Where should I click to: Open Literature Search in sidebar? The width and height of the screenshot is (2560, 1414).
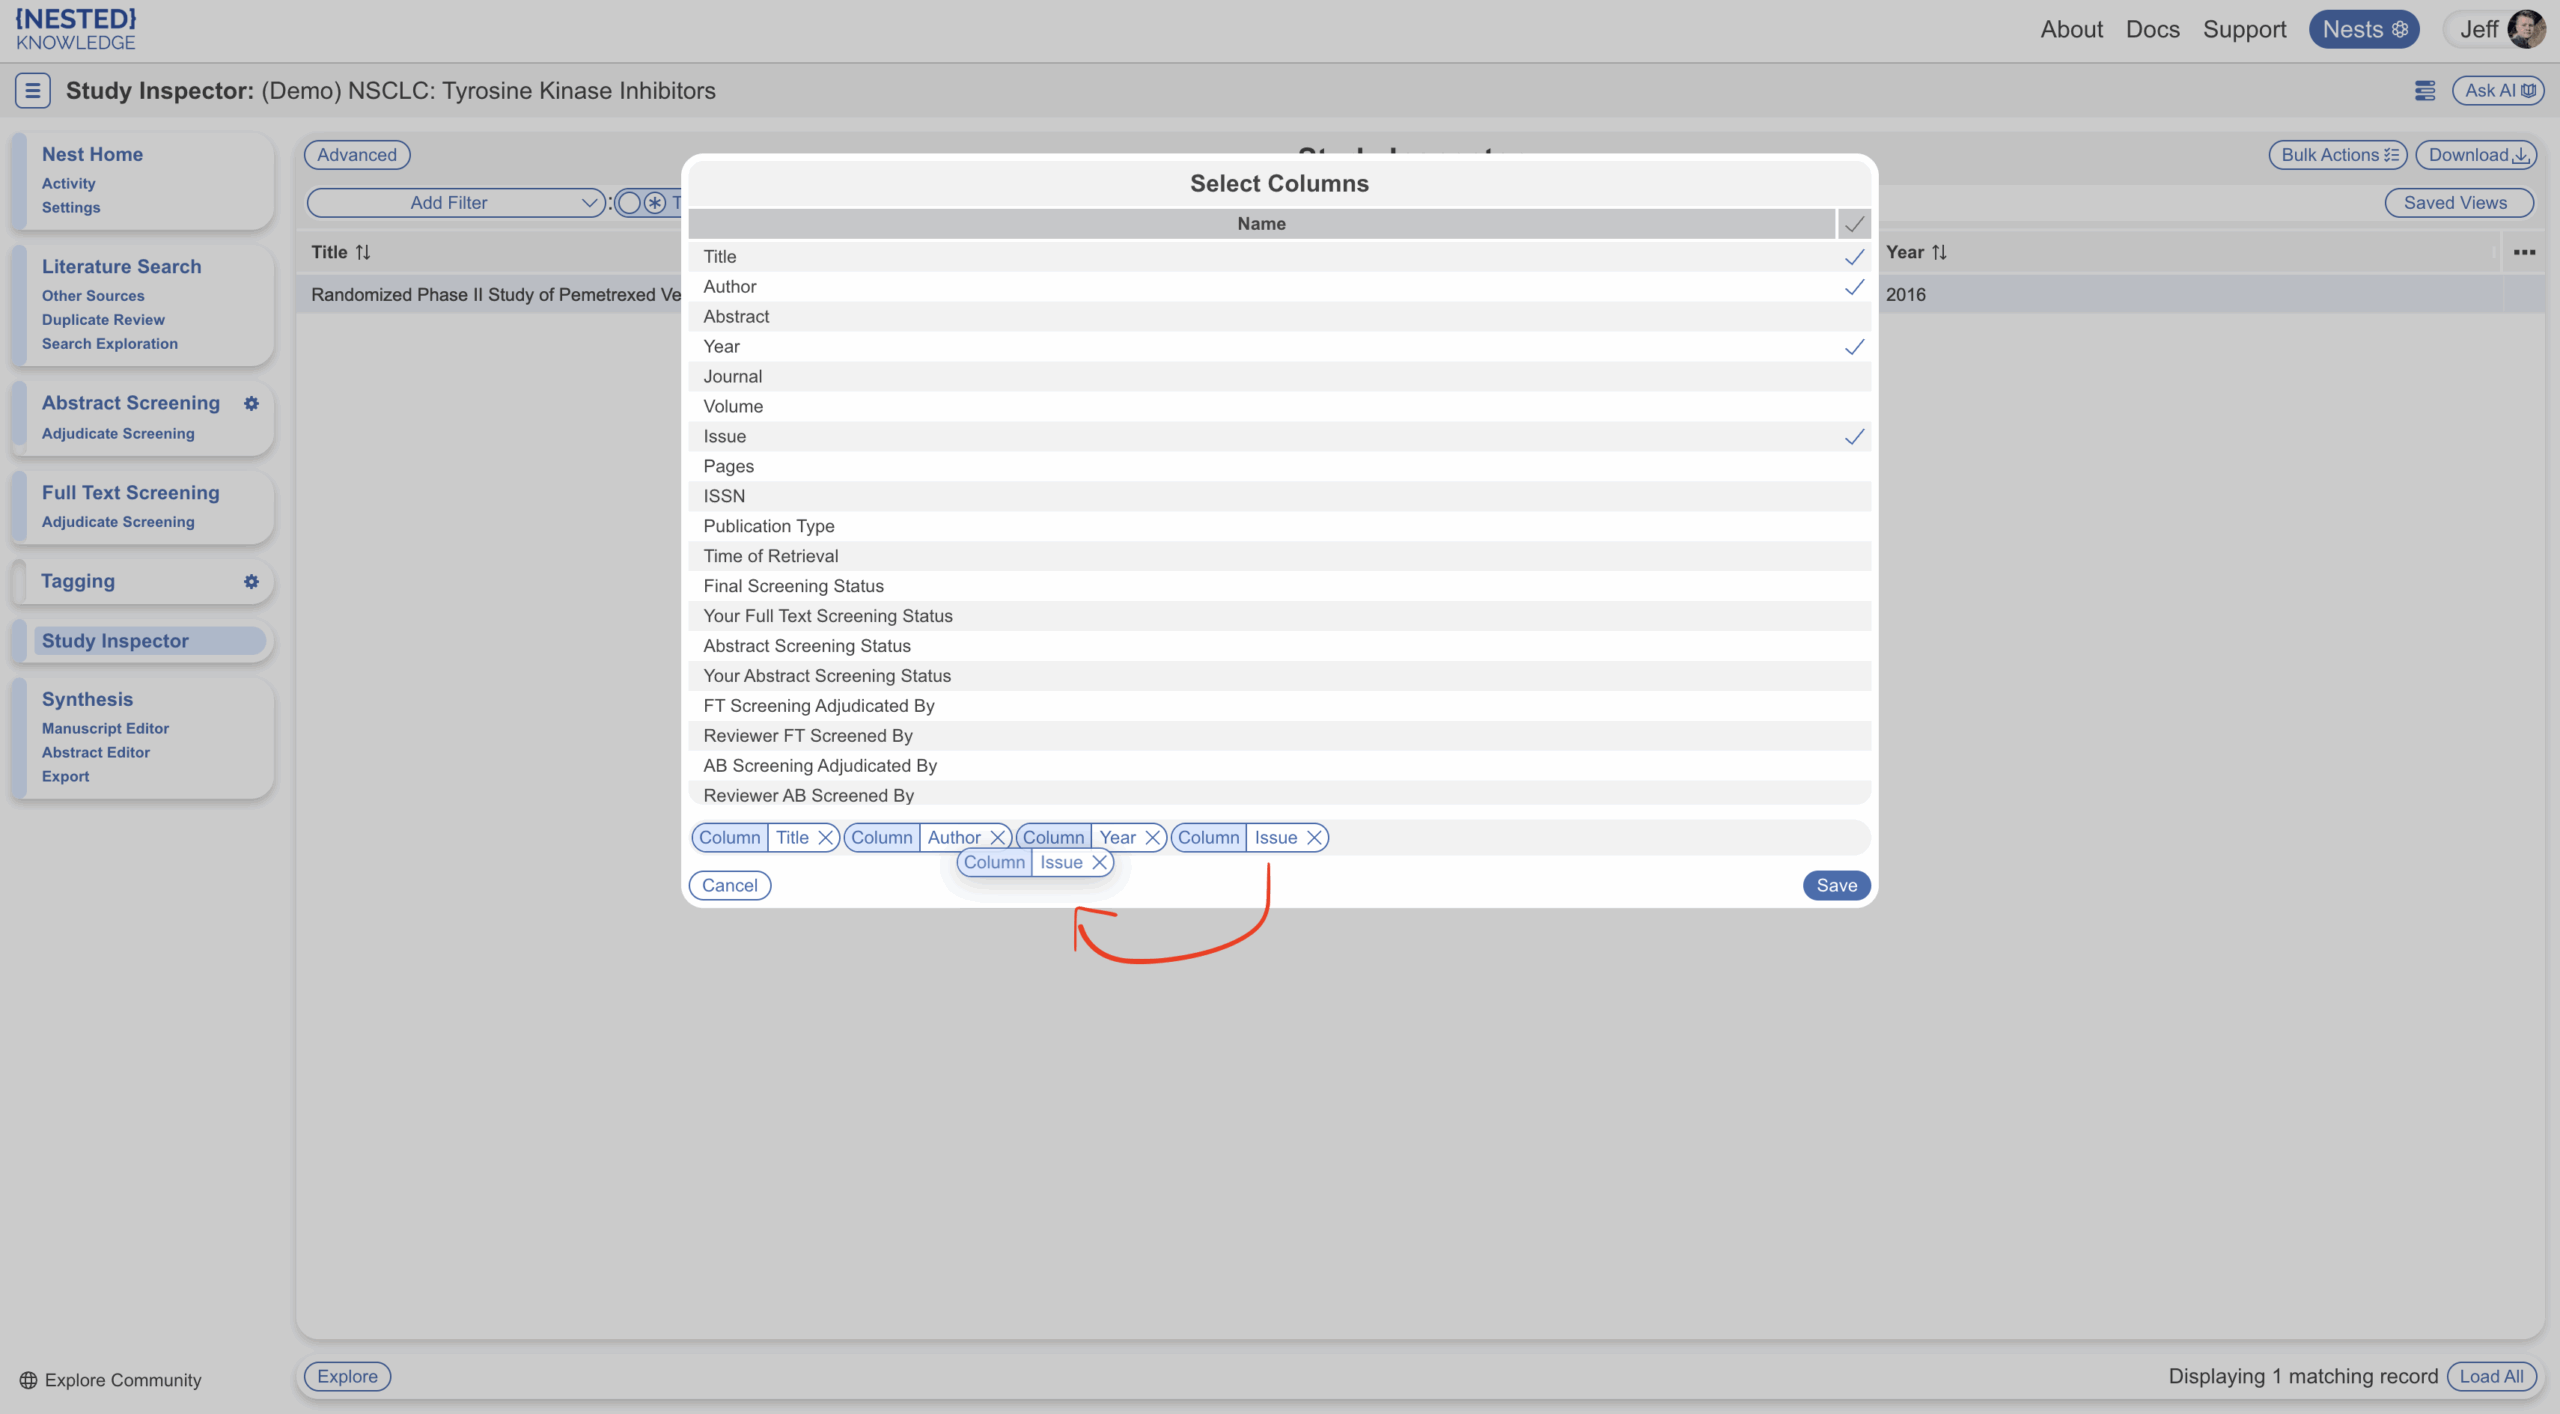coord(121,267)
